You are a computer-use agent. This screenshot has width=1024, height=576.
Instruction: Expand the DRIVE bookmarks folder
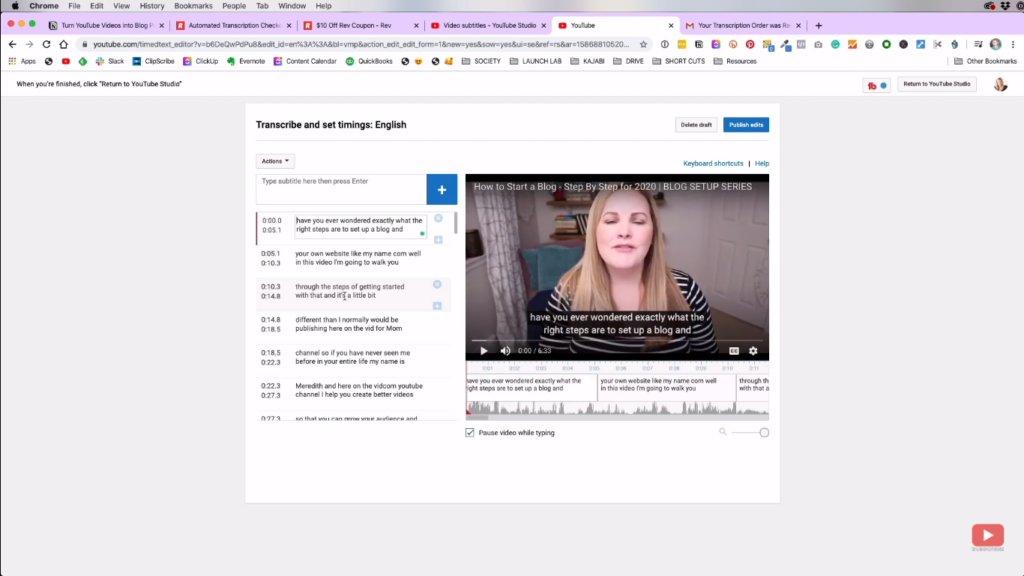tap(628, 61)
